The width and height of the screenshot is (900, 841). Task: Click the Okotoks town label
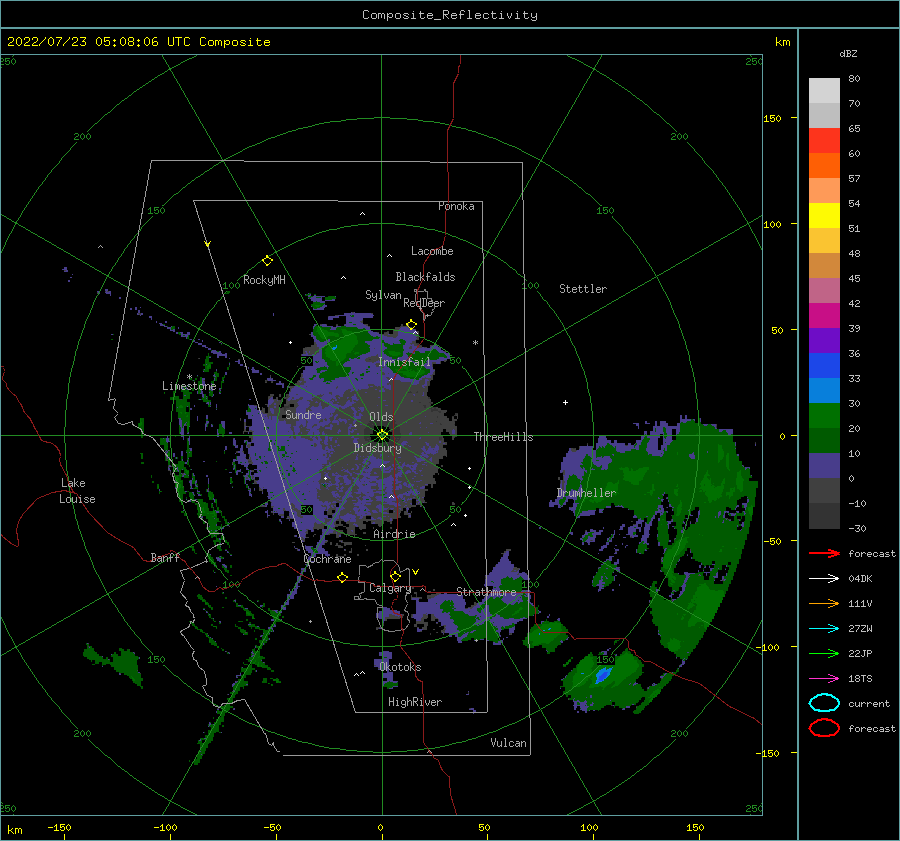pyautogui.click(x=400, y=667)
